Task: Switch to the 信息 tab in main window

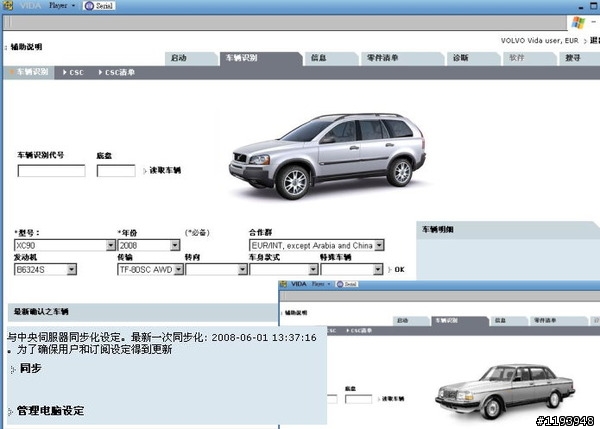Action: [331, 58]
